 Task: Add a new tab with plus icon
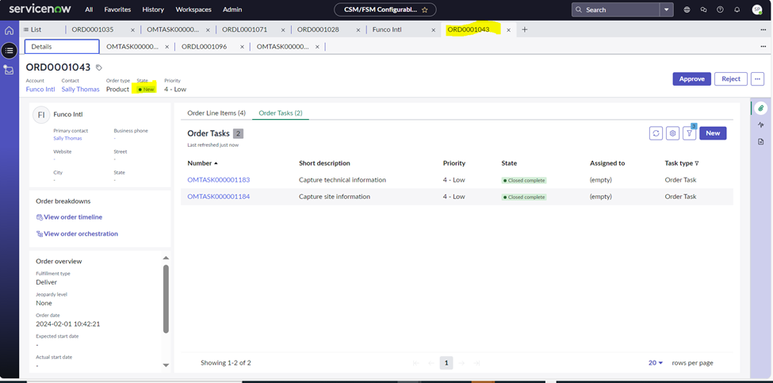[x=525, y=30]
